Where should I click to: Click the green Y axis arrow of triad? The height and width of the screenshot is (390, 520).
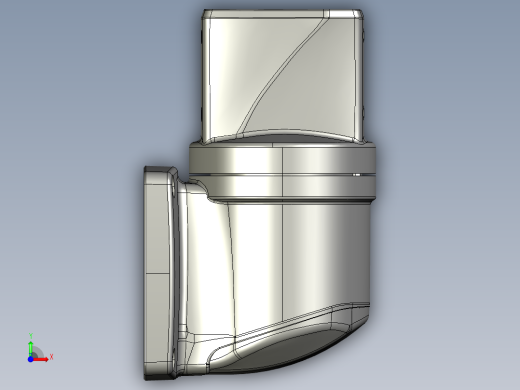(x=31, y=348)
